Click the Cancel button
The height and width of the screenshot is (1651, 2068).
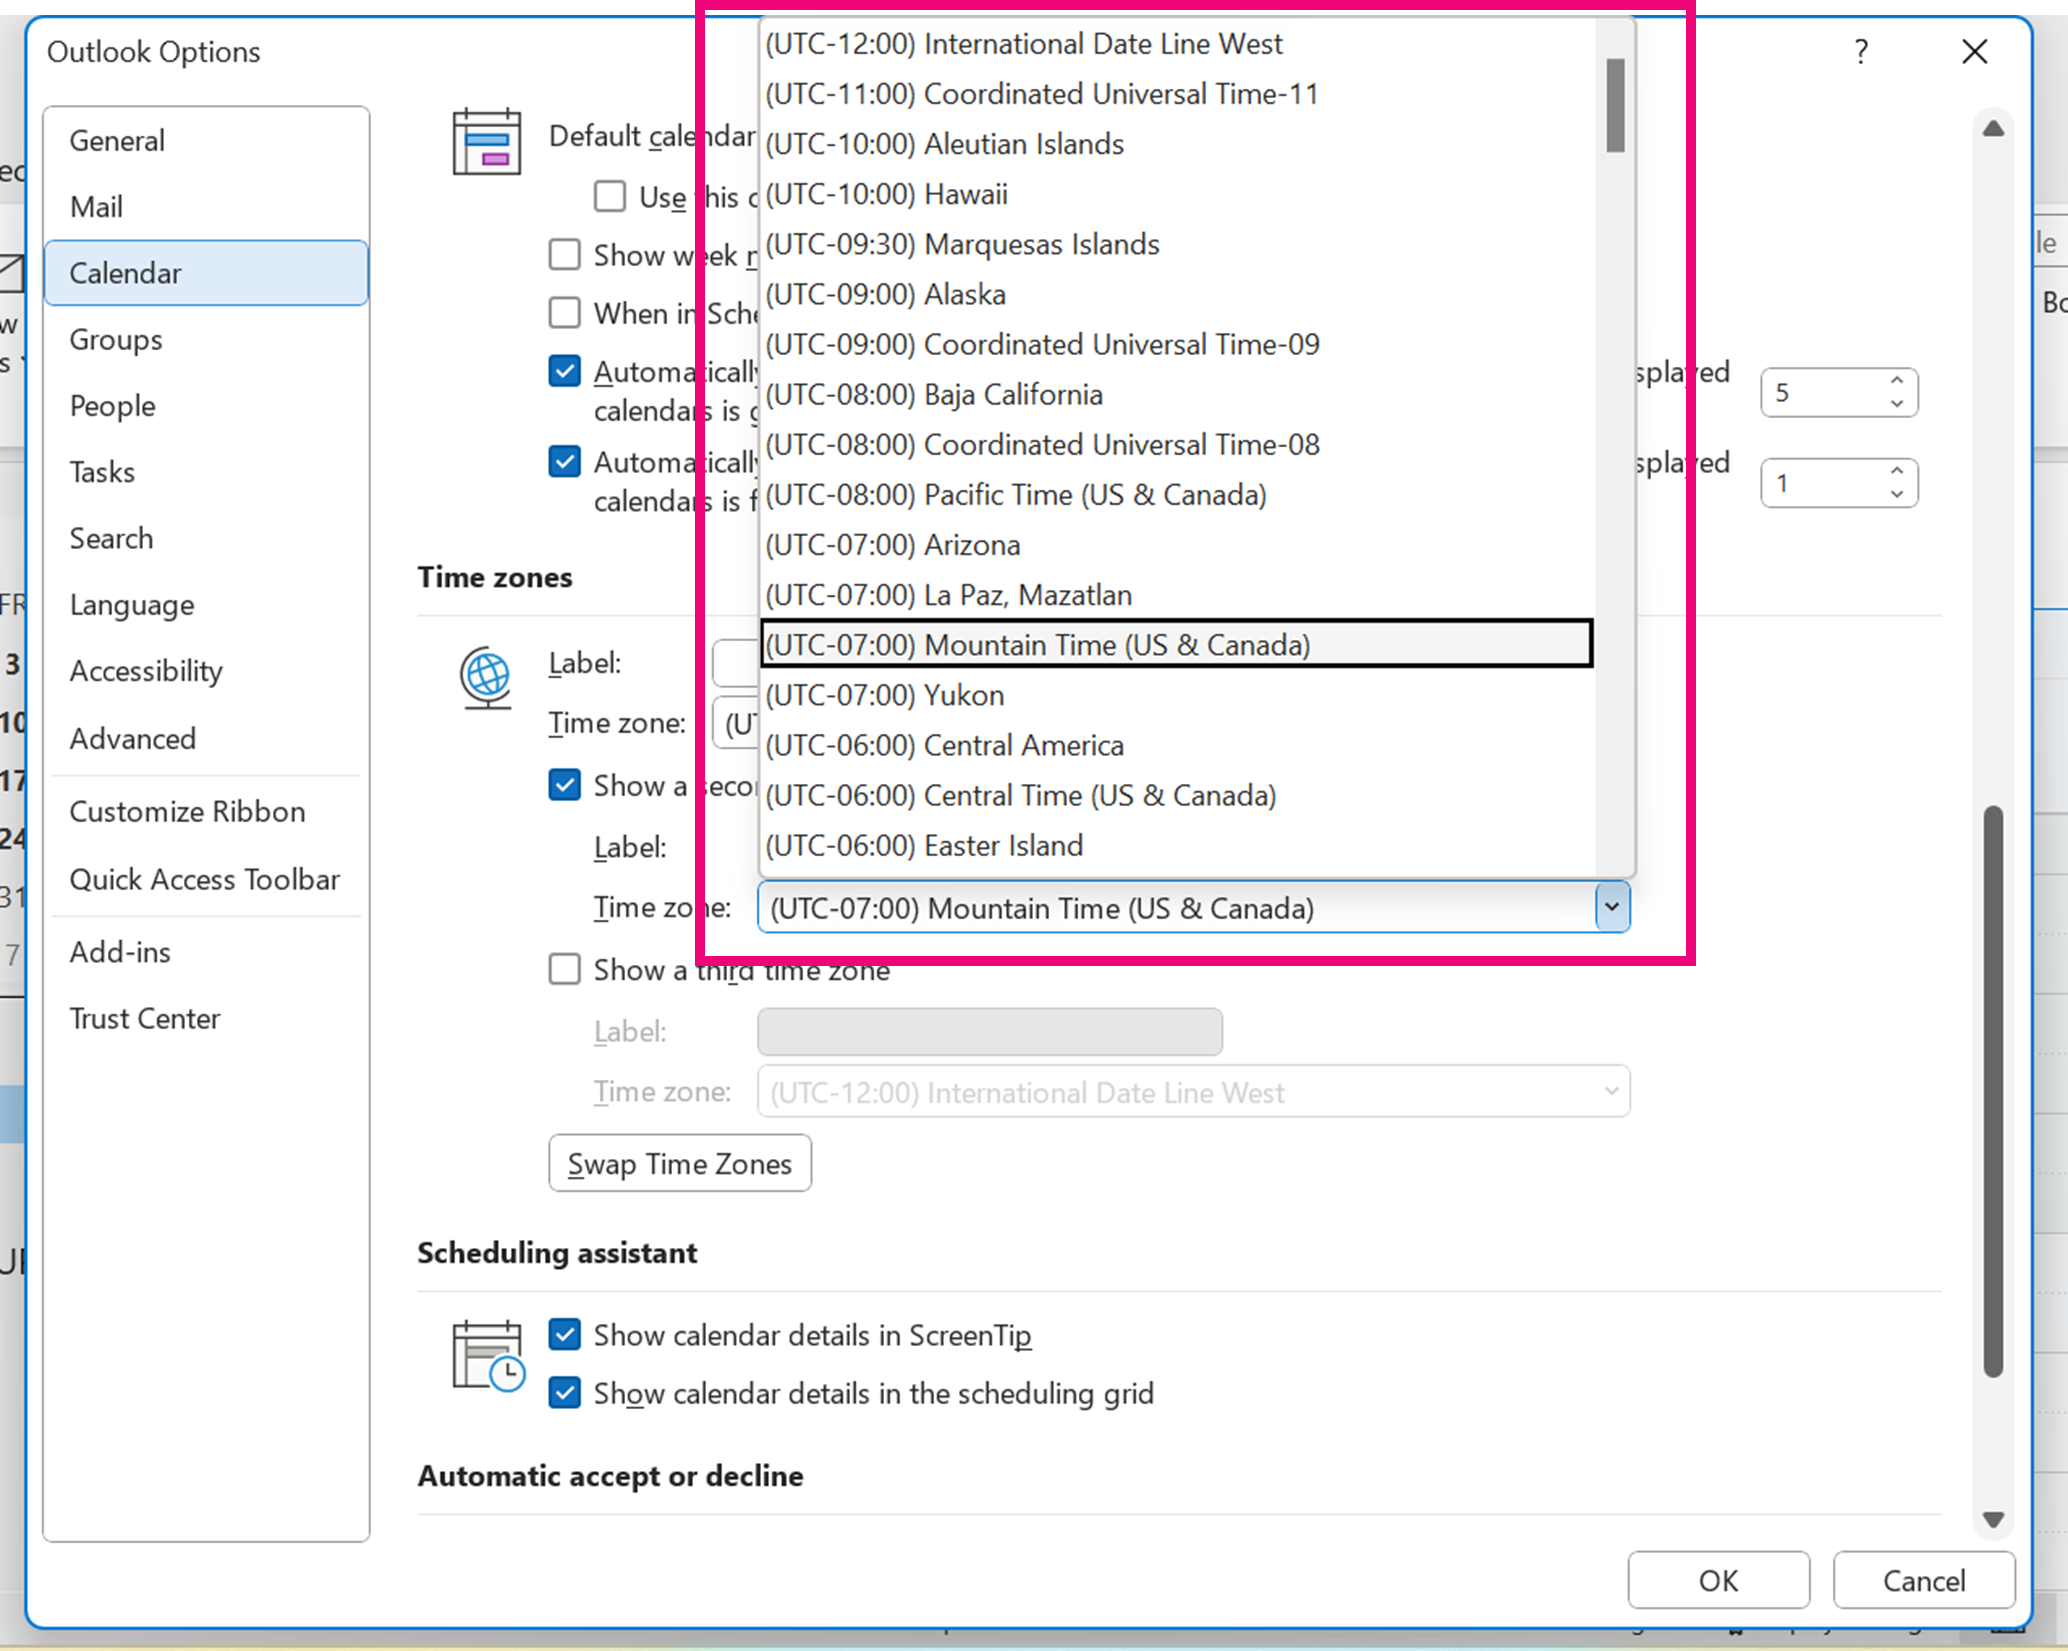click(x=1922, y=1580)
